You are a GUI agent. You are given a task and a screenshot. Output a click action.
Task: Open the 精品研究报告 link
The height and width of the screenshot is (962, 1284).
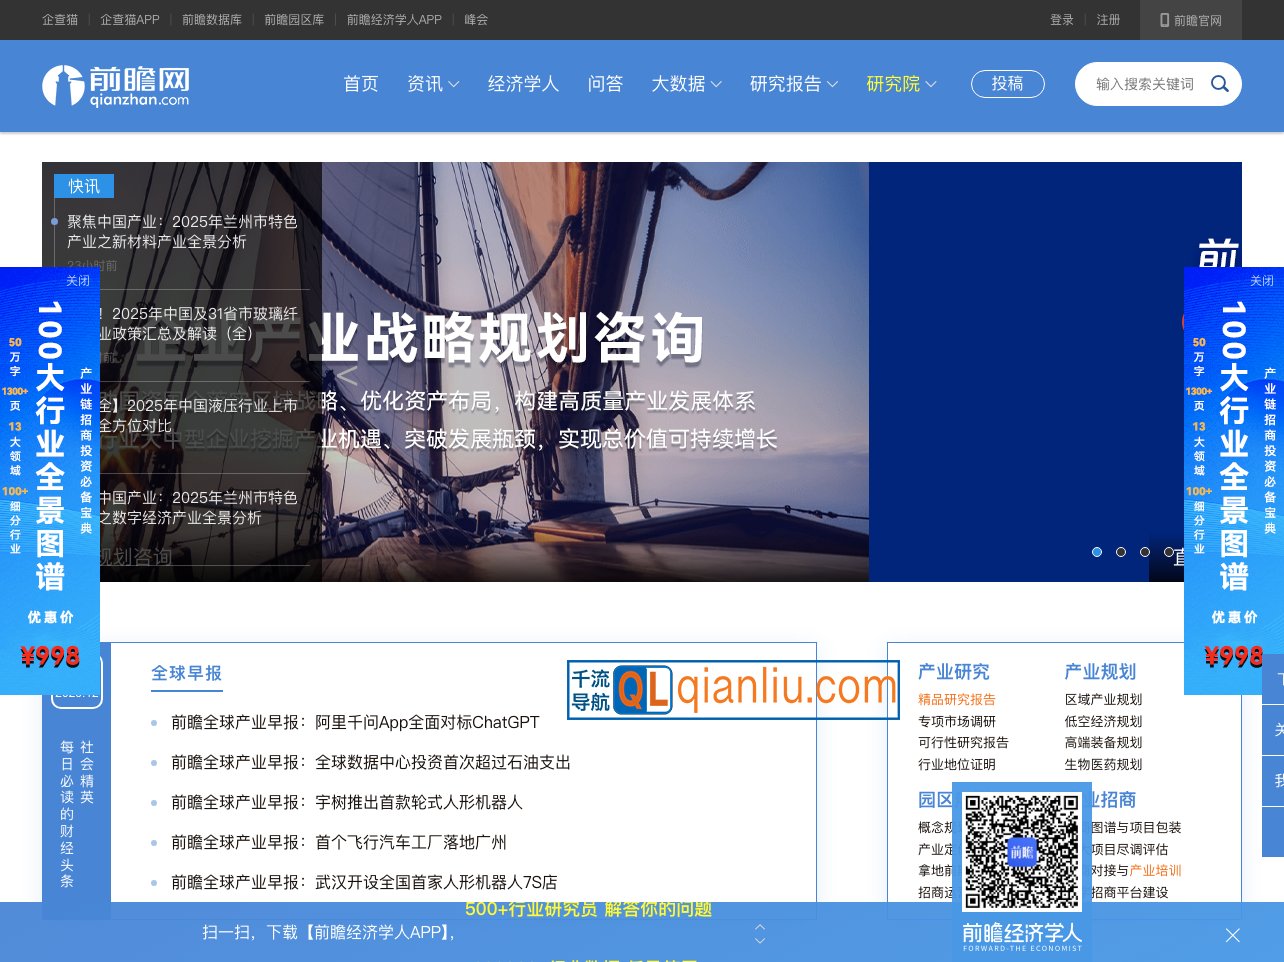tap(955, 699)
